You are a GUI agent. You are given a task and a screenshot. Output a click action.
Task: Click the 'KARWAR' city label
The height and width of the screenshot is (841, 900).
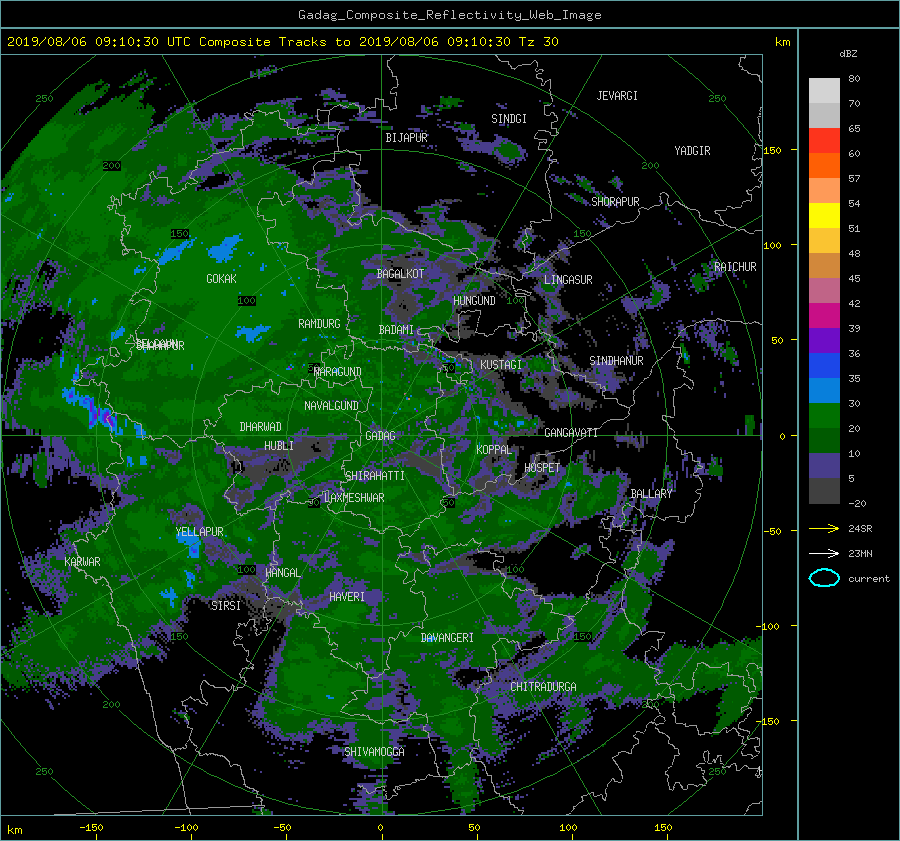click(x=82, y=562)
